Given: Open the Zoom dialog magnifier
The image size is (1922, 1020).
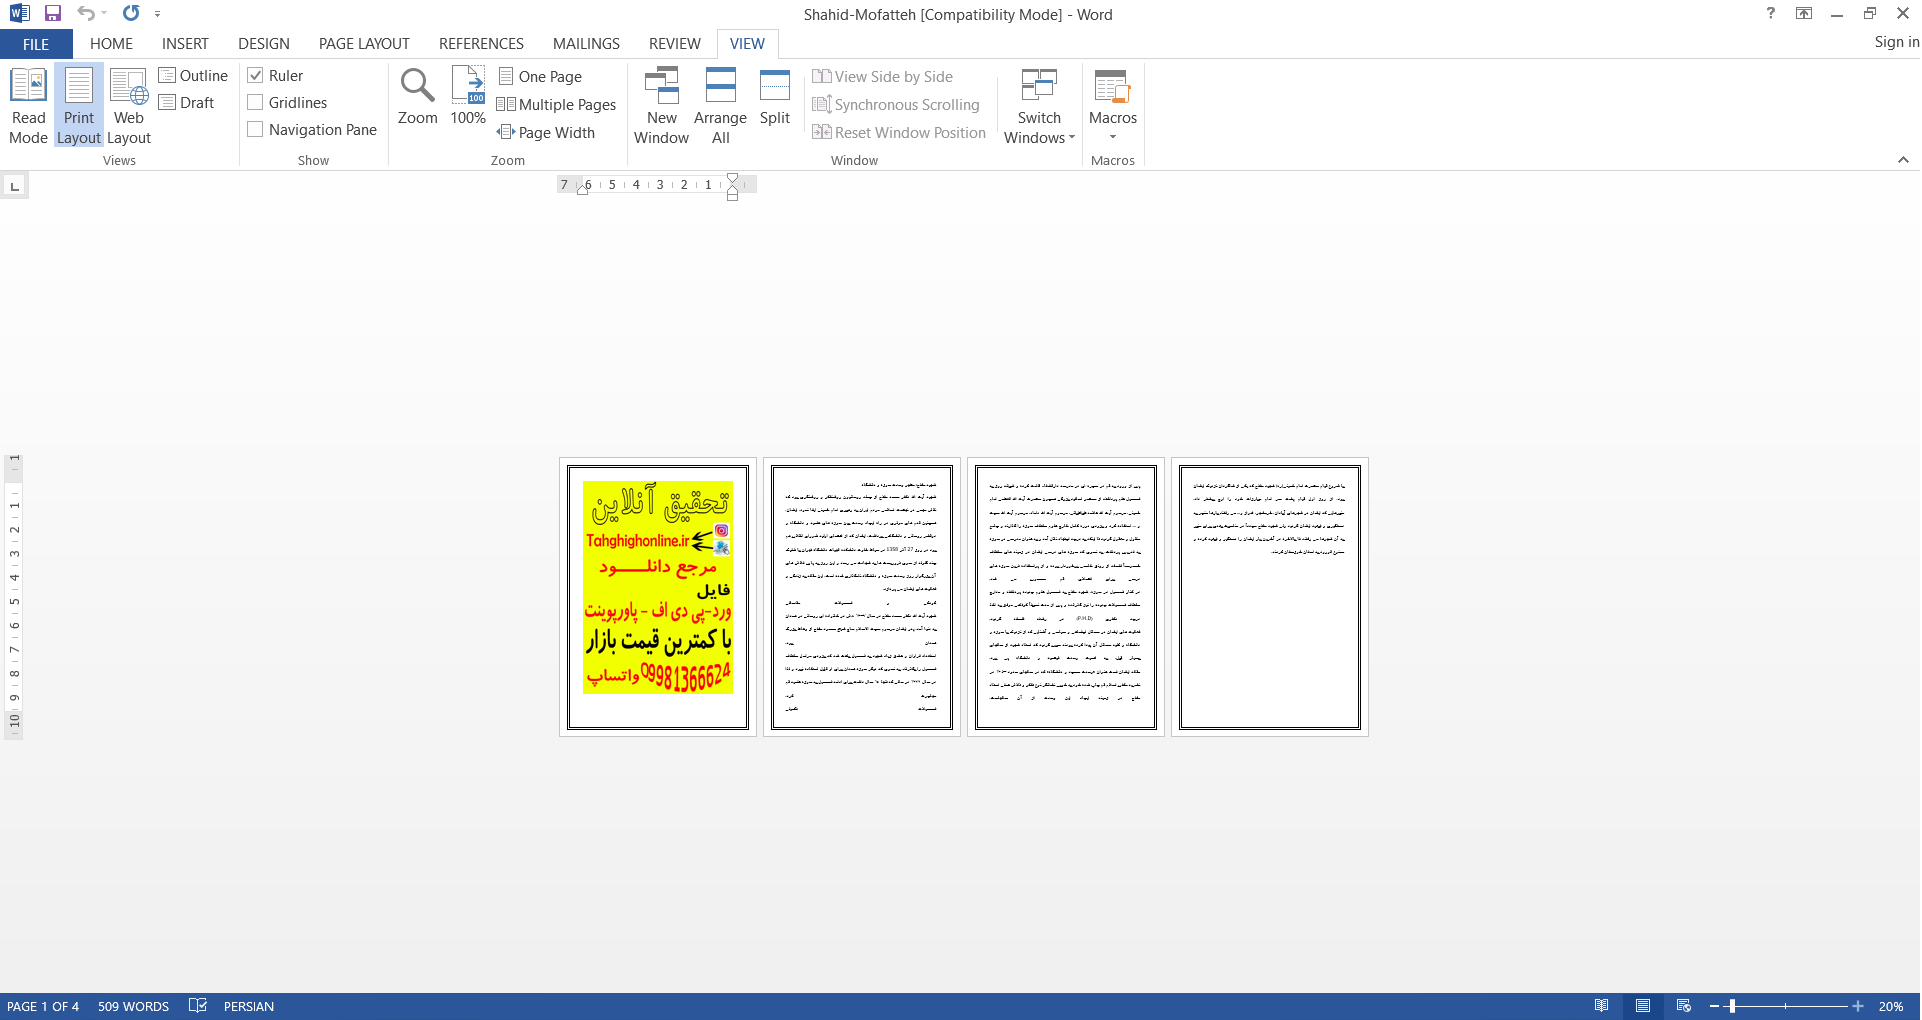Looking at the screenshot, I should tap(417, 97).
